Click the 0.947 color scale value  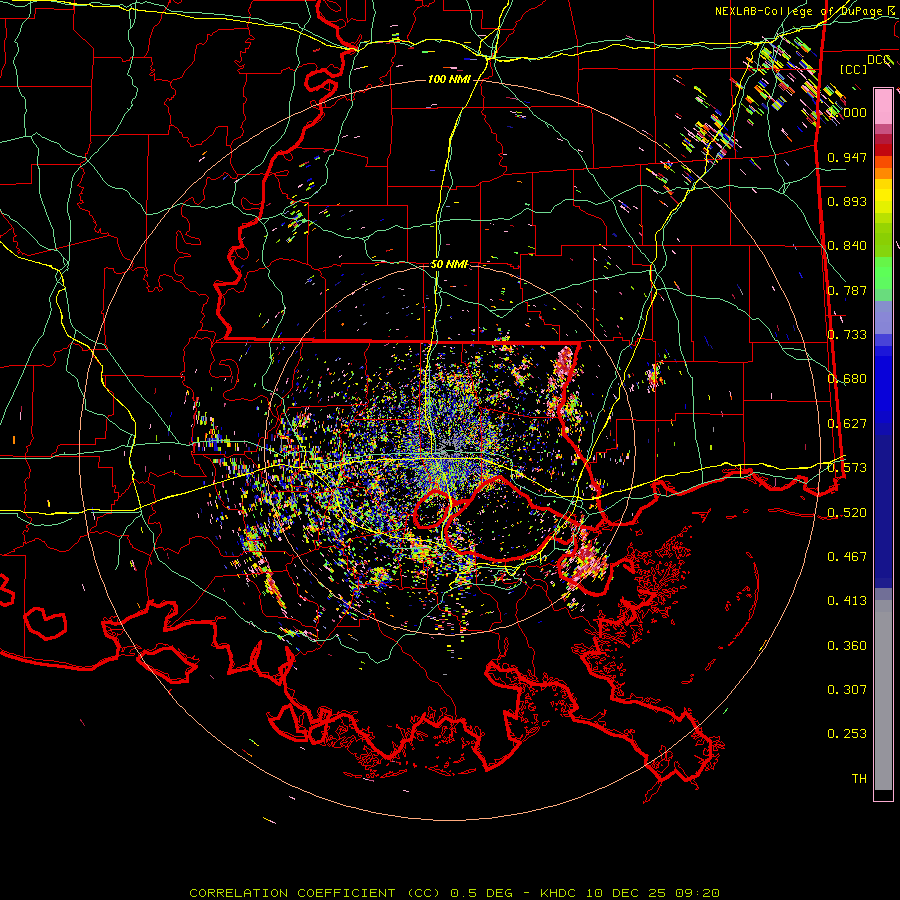(x=847, y=157)
